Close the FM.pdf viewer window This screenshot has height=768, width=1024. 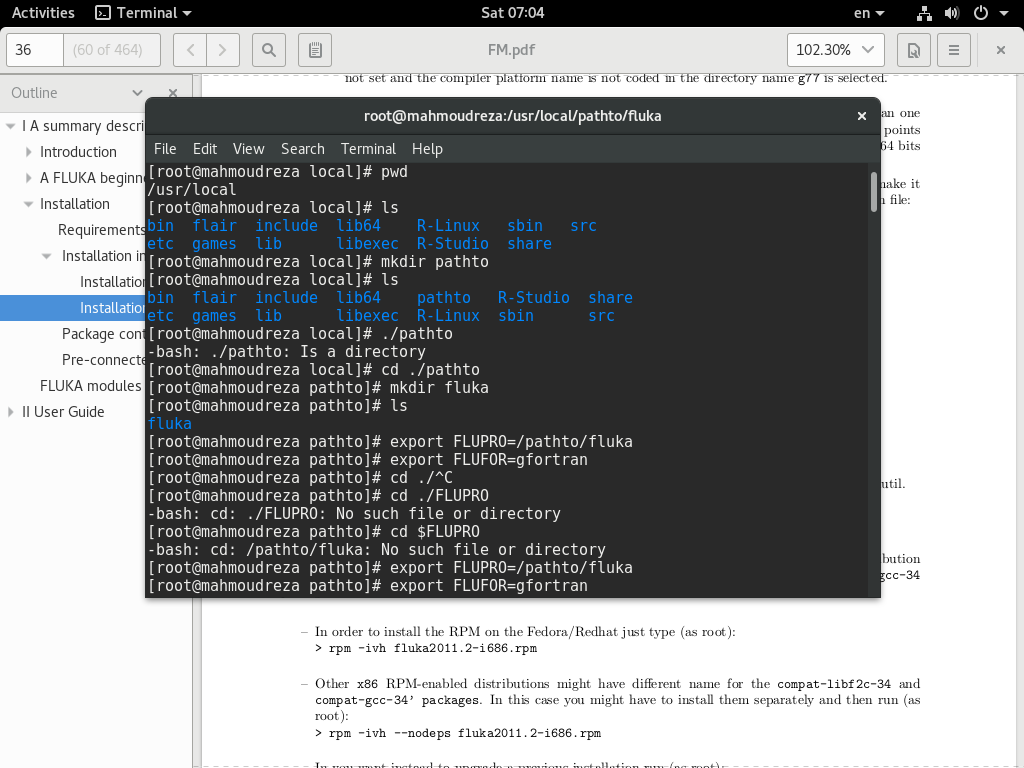[1000, 50]
